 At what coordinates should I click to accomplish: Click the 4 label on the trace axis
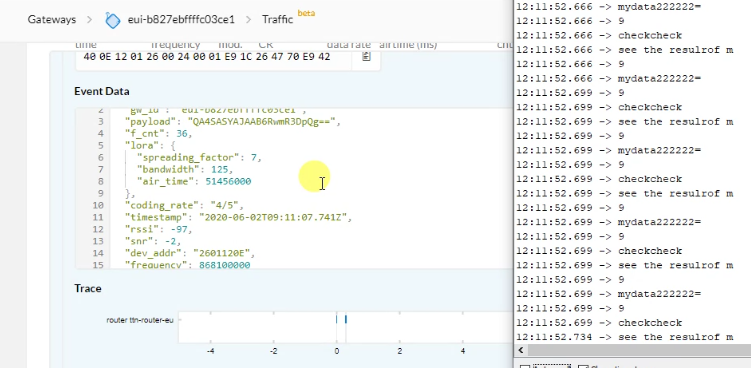(x=463, y=351)
